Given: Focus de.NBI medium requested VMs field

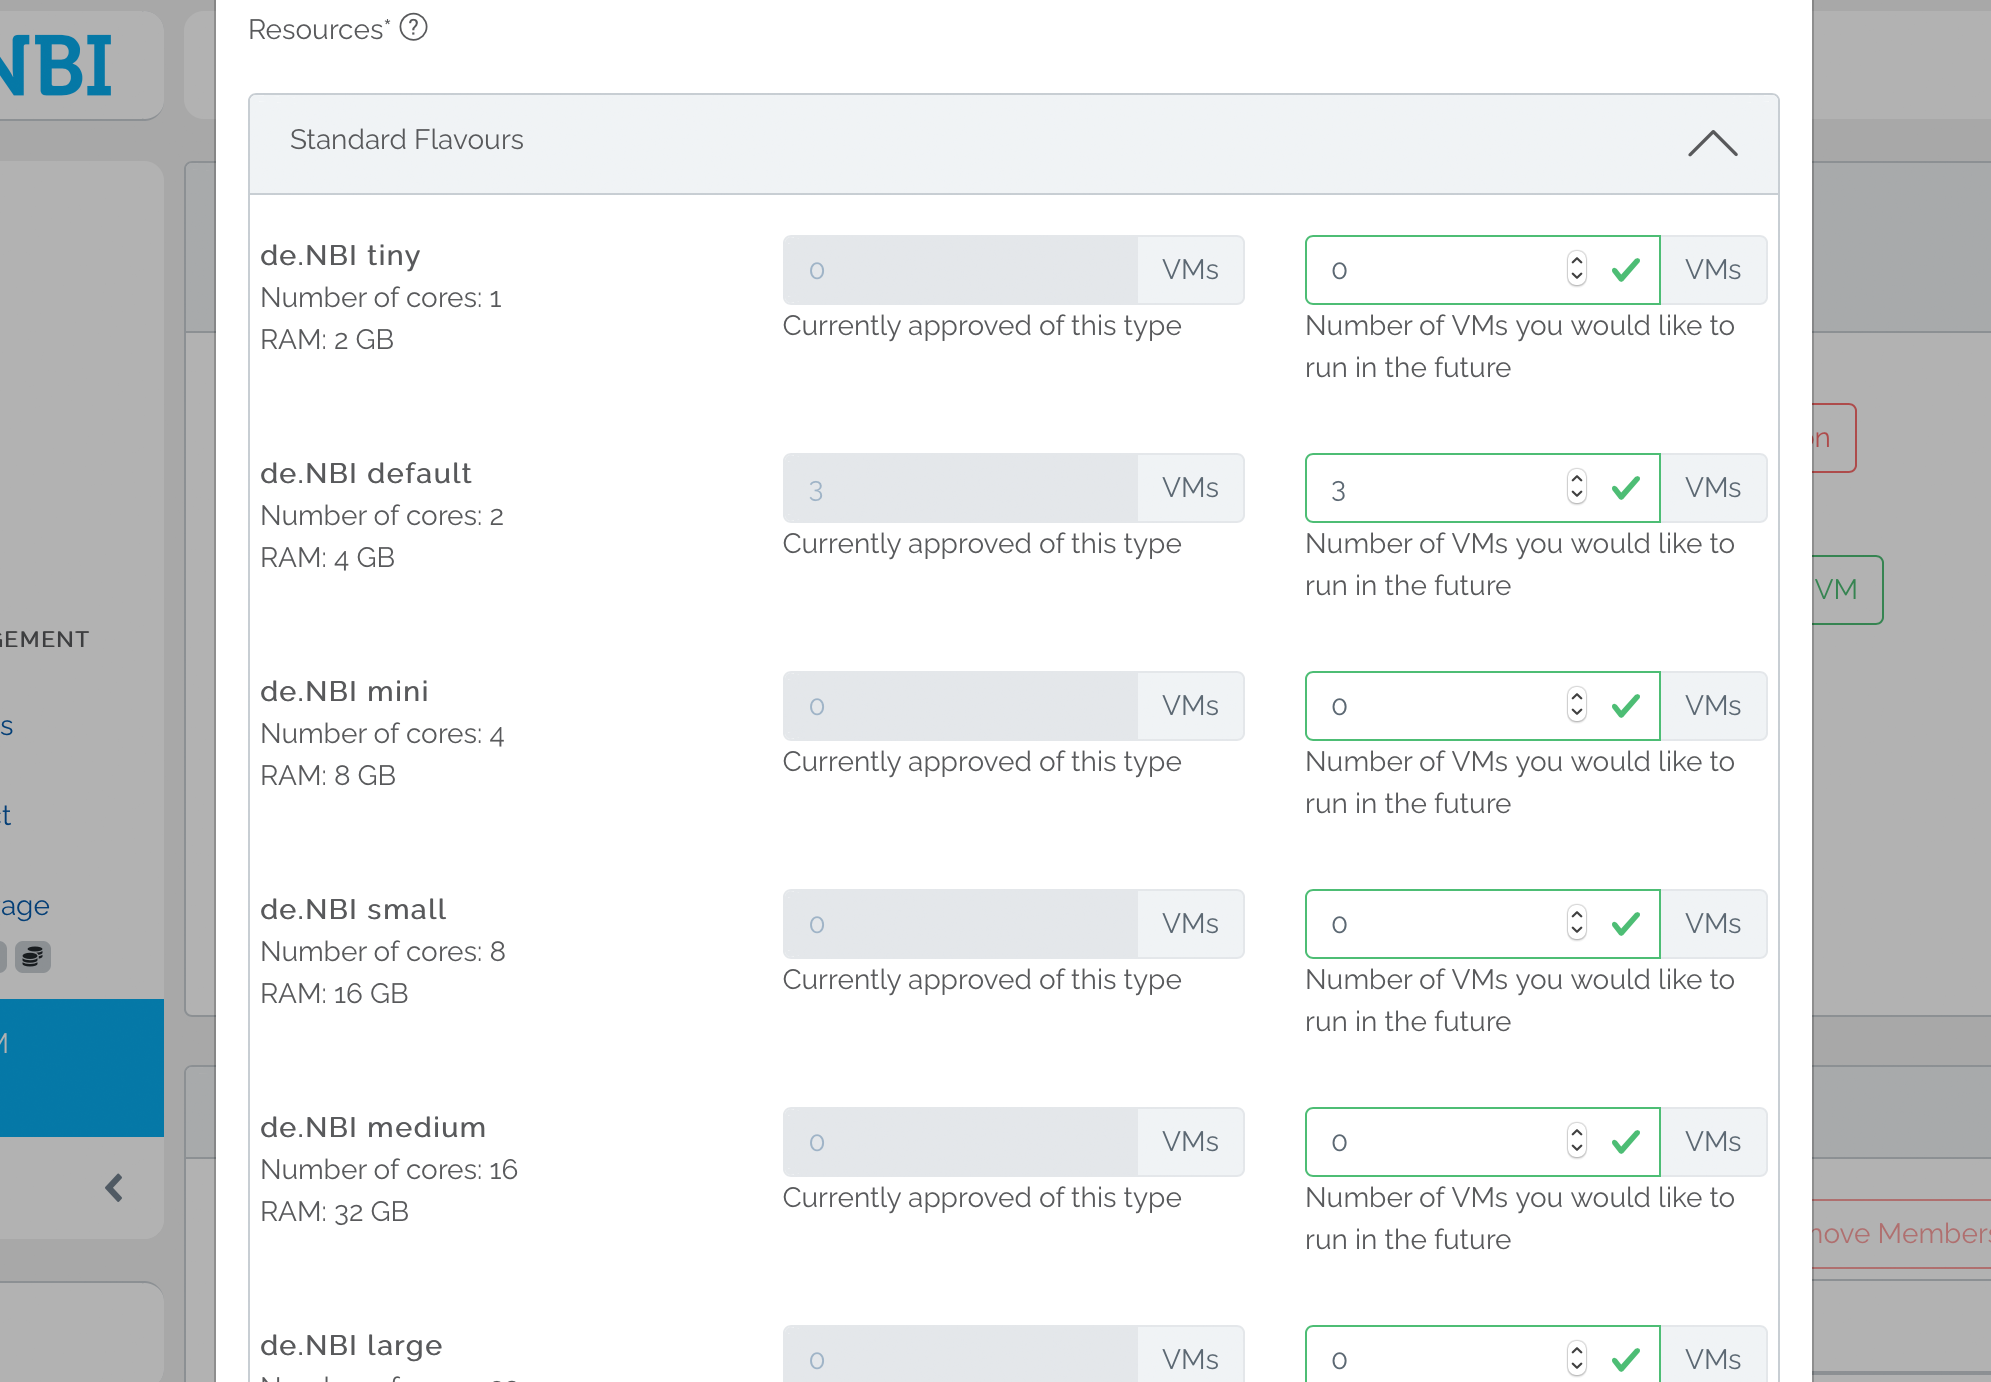Looking at the screenshot, I should [1440, 1142].
